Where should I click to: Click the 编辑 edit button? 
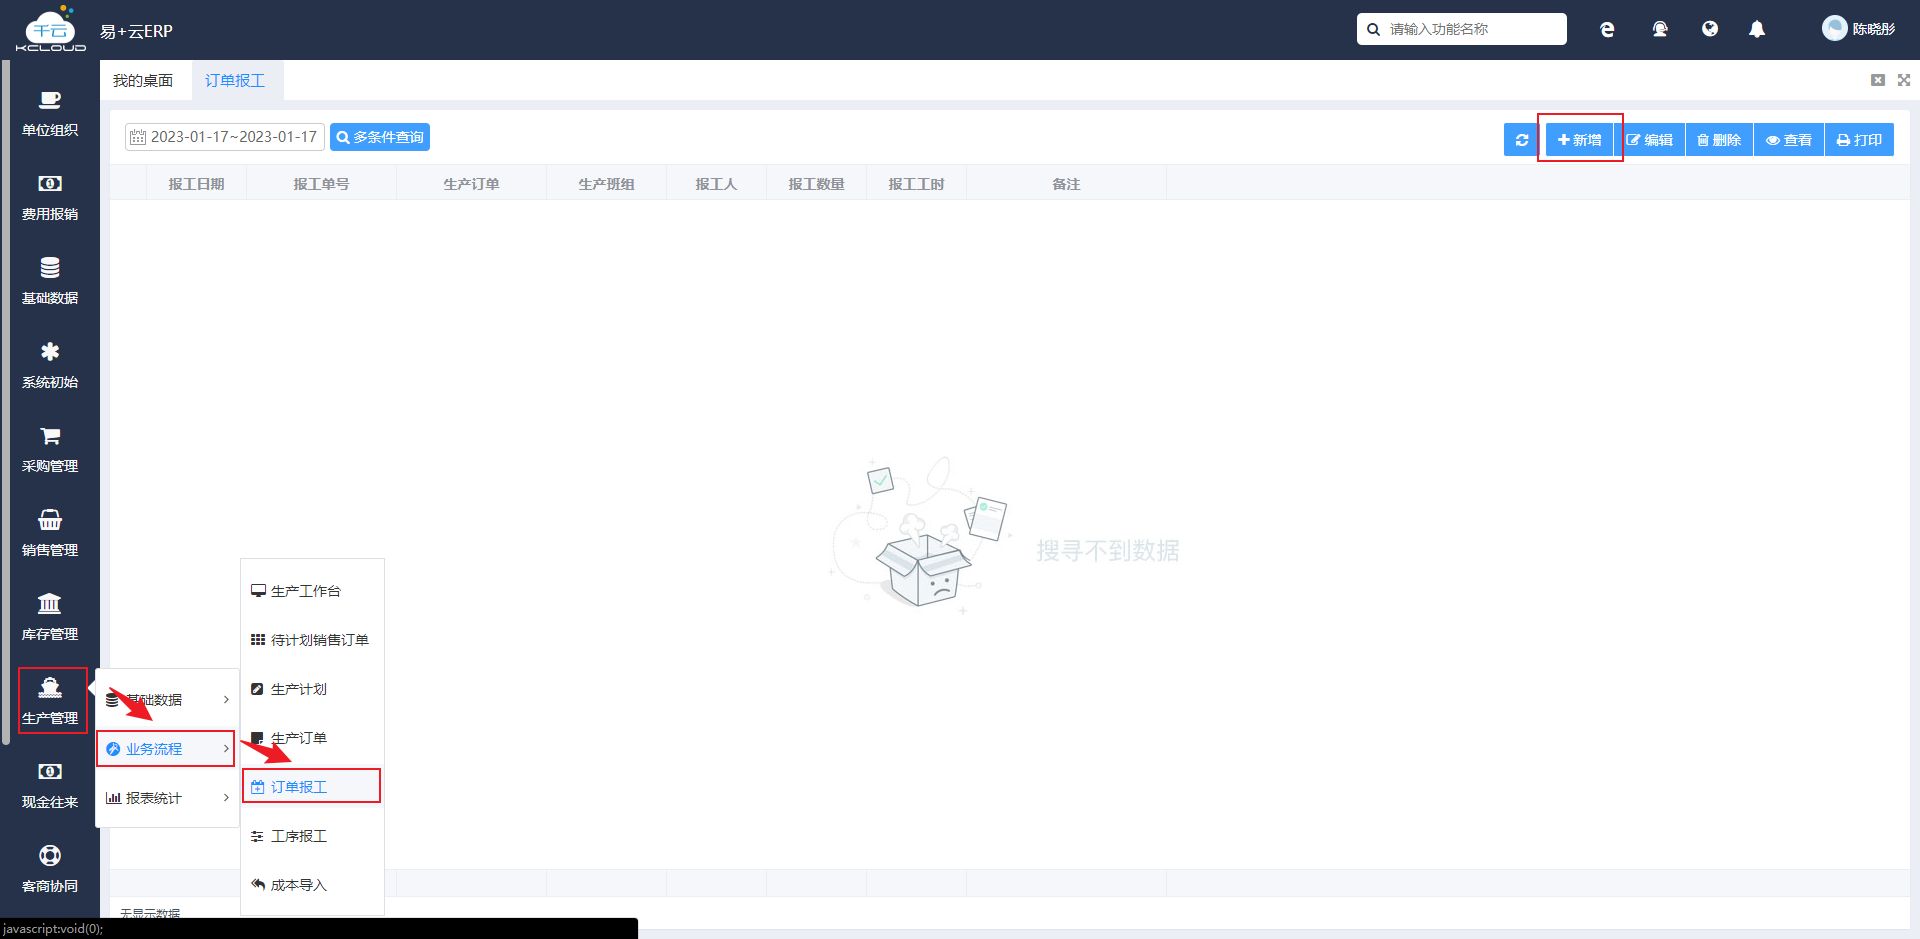pyautogui.click(x=1650, y=140)
